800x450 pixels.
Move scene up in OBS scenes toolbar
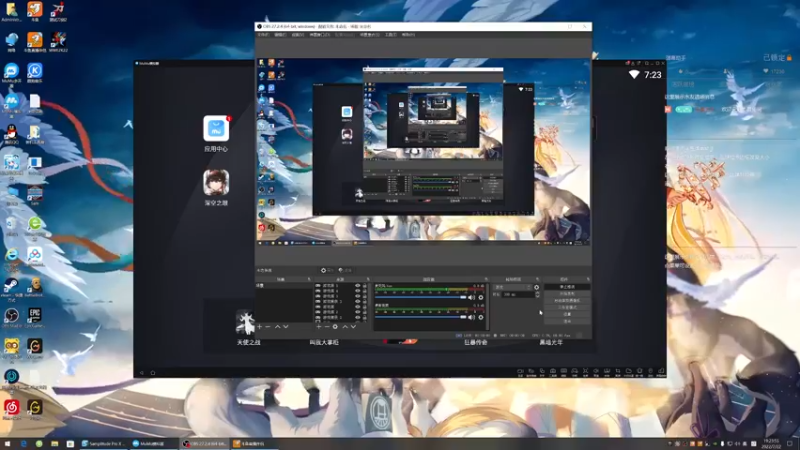(278, 327)
